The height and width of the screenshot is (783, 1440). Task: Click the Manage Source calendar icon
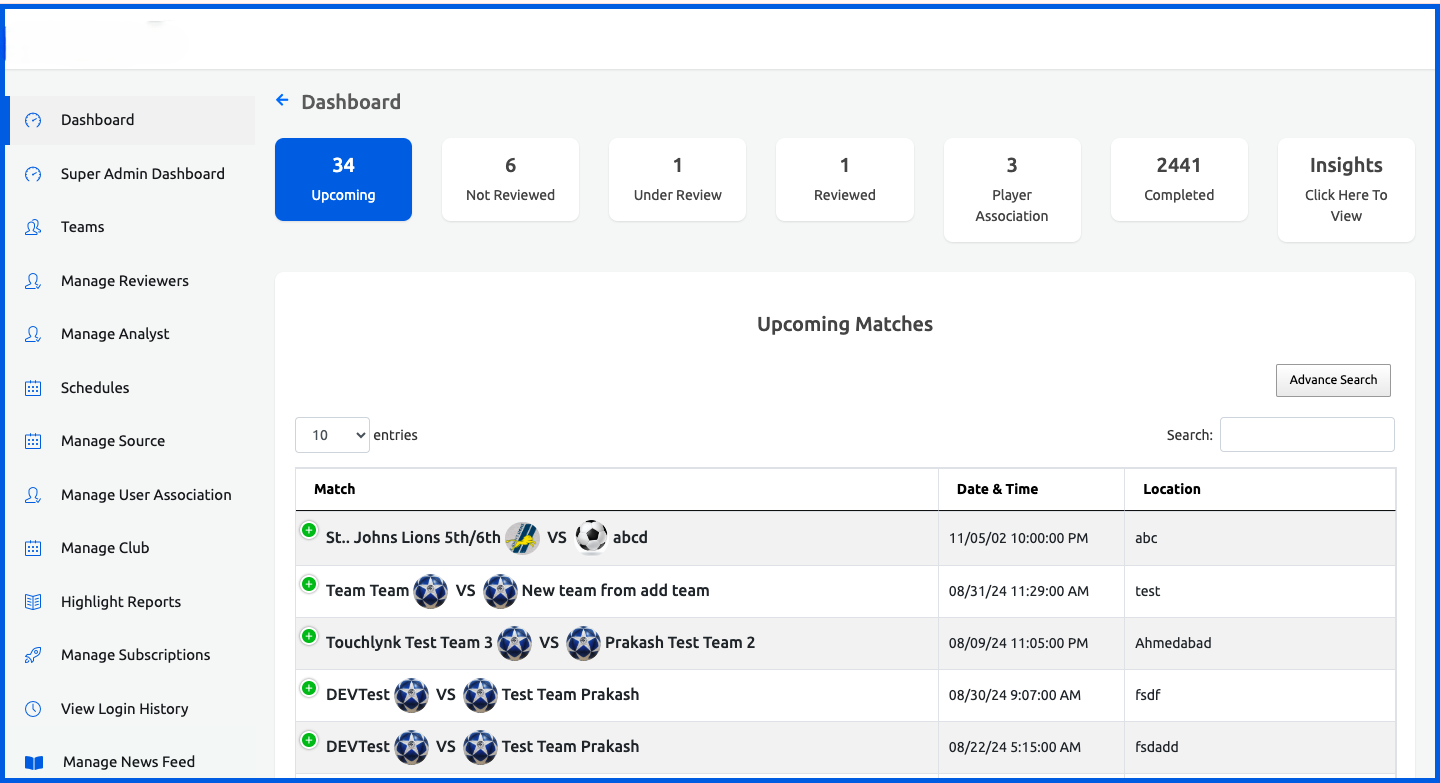[x=33, y=441]
